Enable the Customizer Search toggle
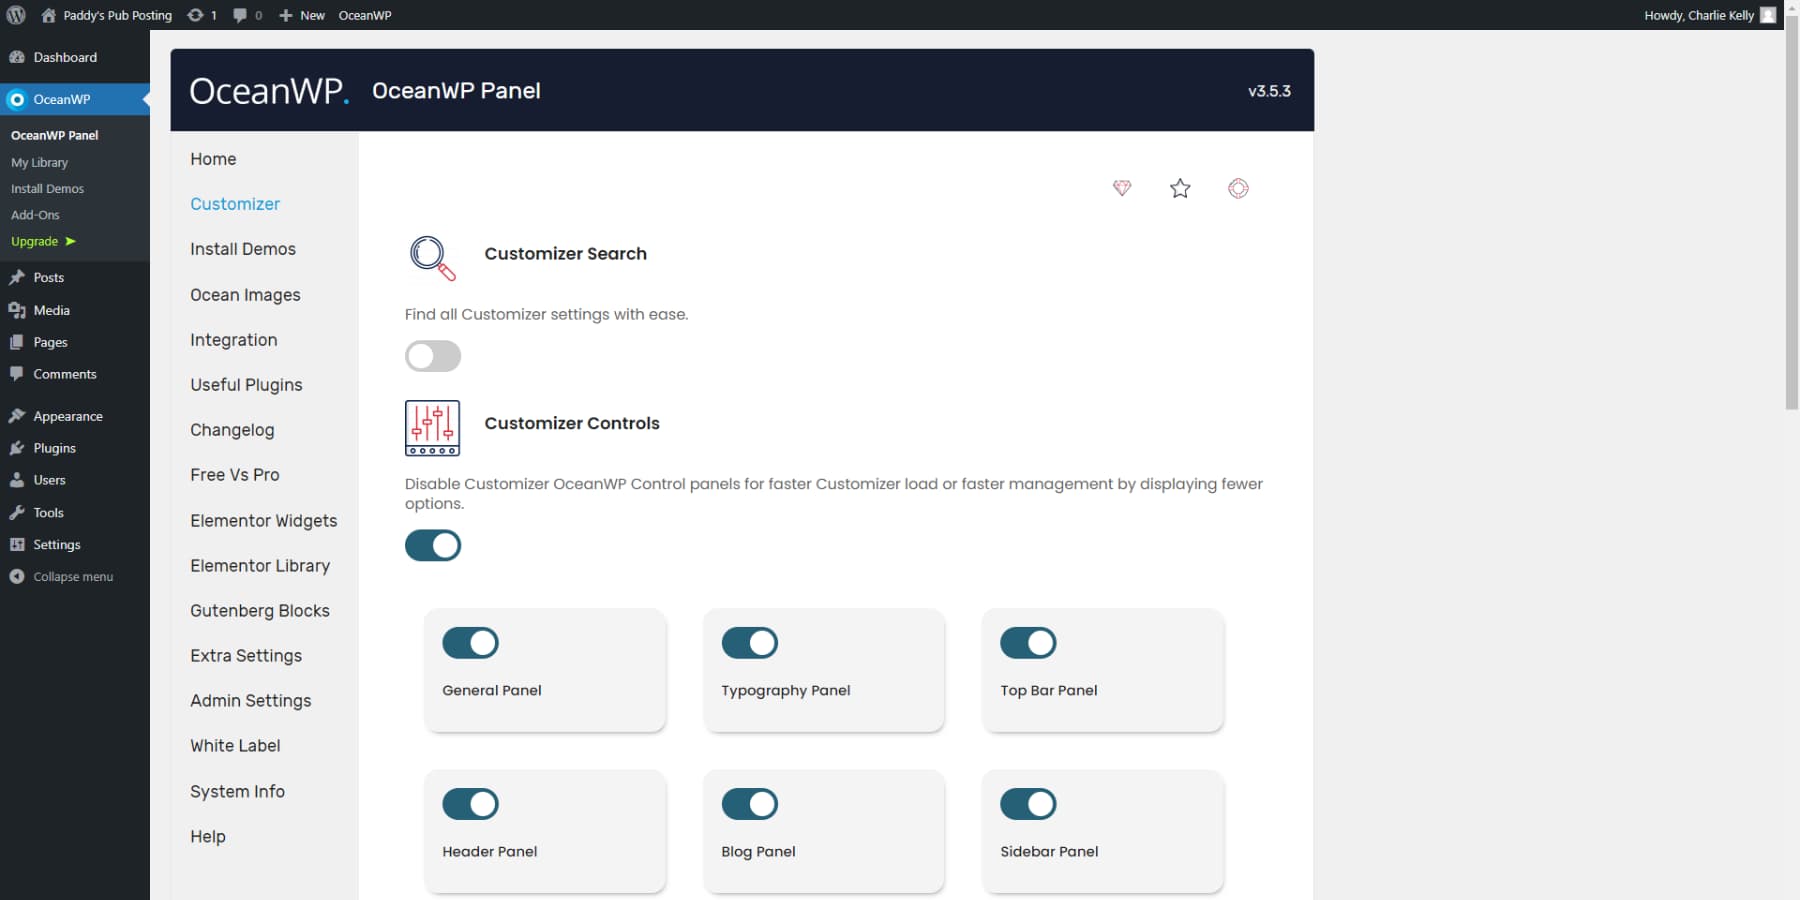Image resolution: width=1800 pixels, height=900 pixels. (432, 356)
